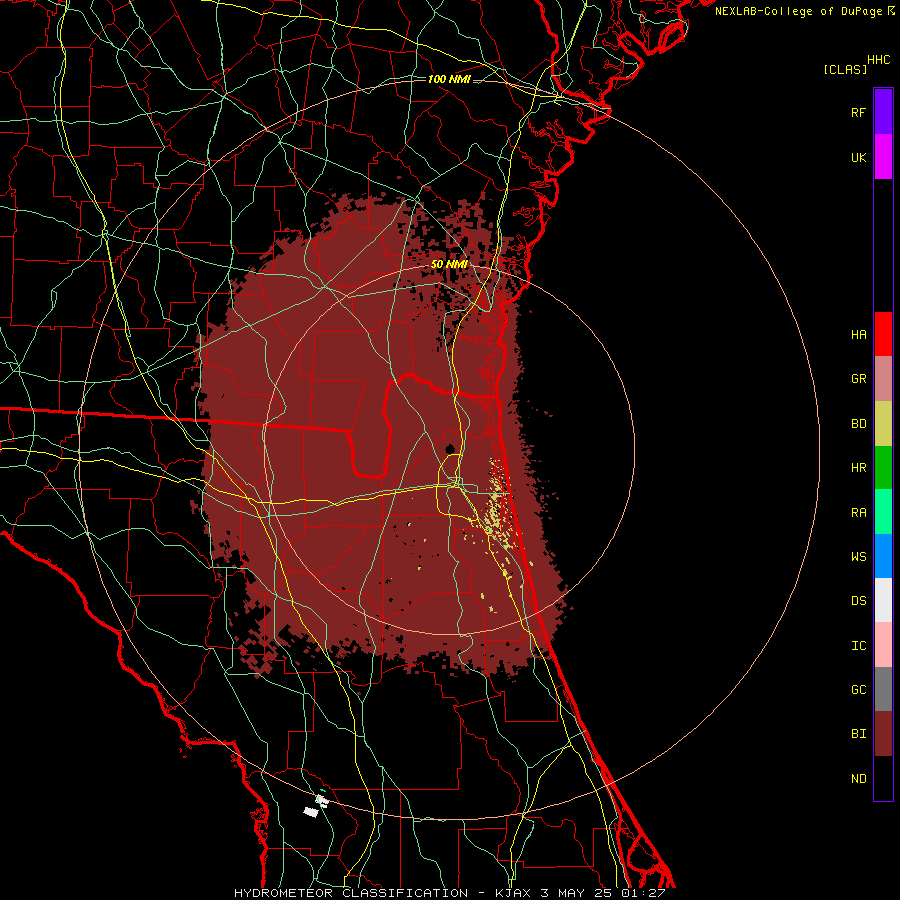Click the gray GC legend swatch
Screen dimensions: 900x900
click(883, 689)
